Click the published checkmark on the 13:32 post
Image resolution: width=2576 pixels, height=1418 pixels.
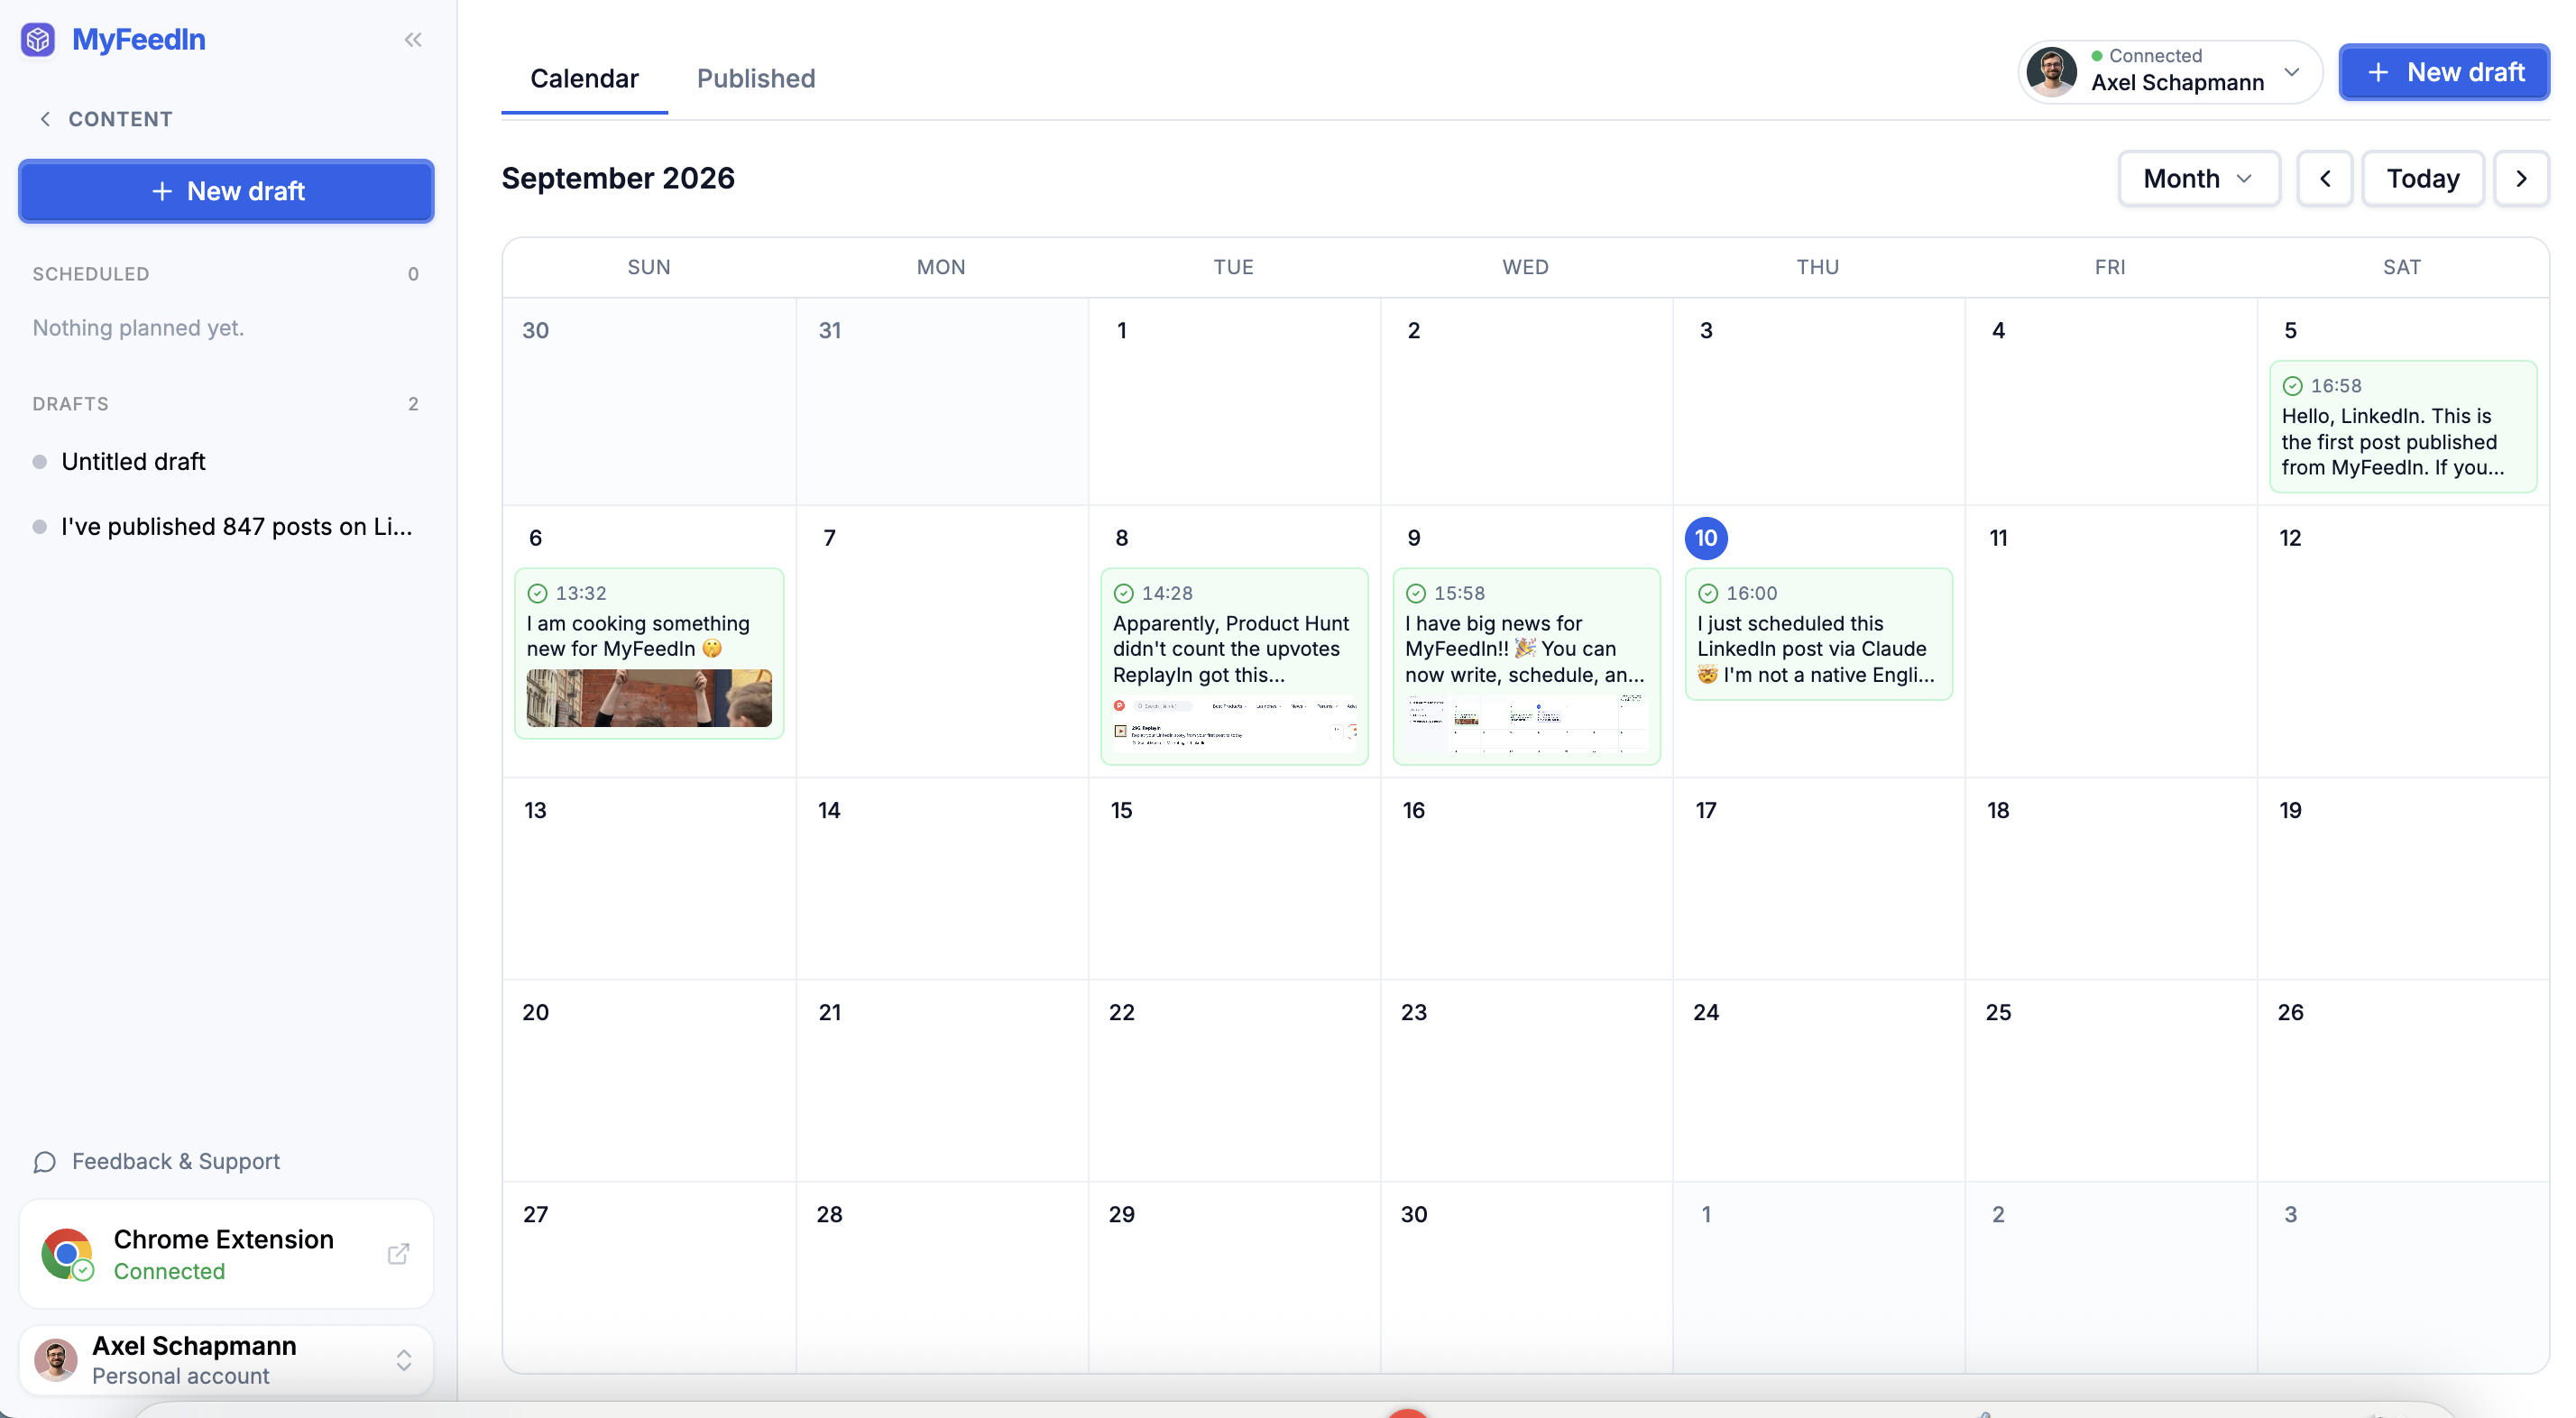pos(537,594)
